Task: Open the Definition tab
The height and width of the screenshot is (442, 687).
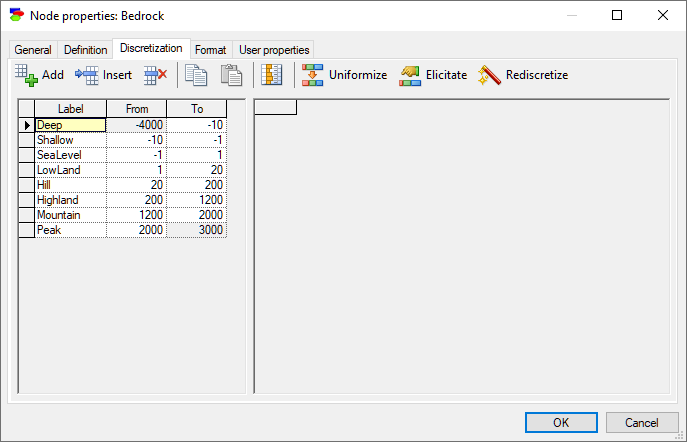Action: [x=85, y=50]
